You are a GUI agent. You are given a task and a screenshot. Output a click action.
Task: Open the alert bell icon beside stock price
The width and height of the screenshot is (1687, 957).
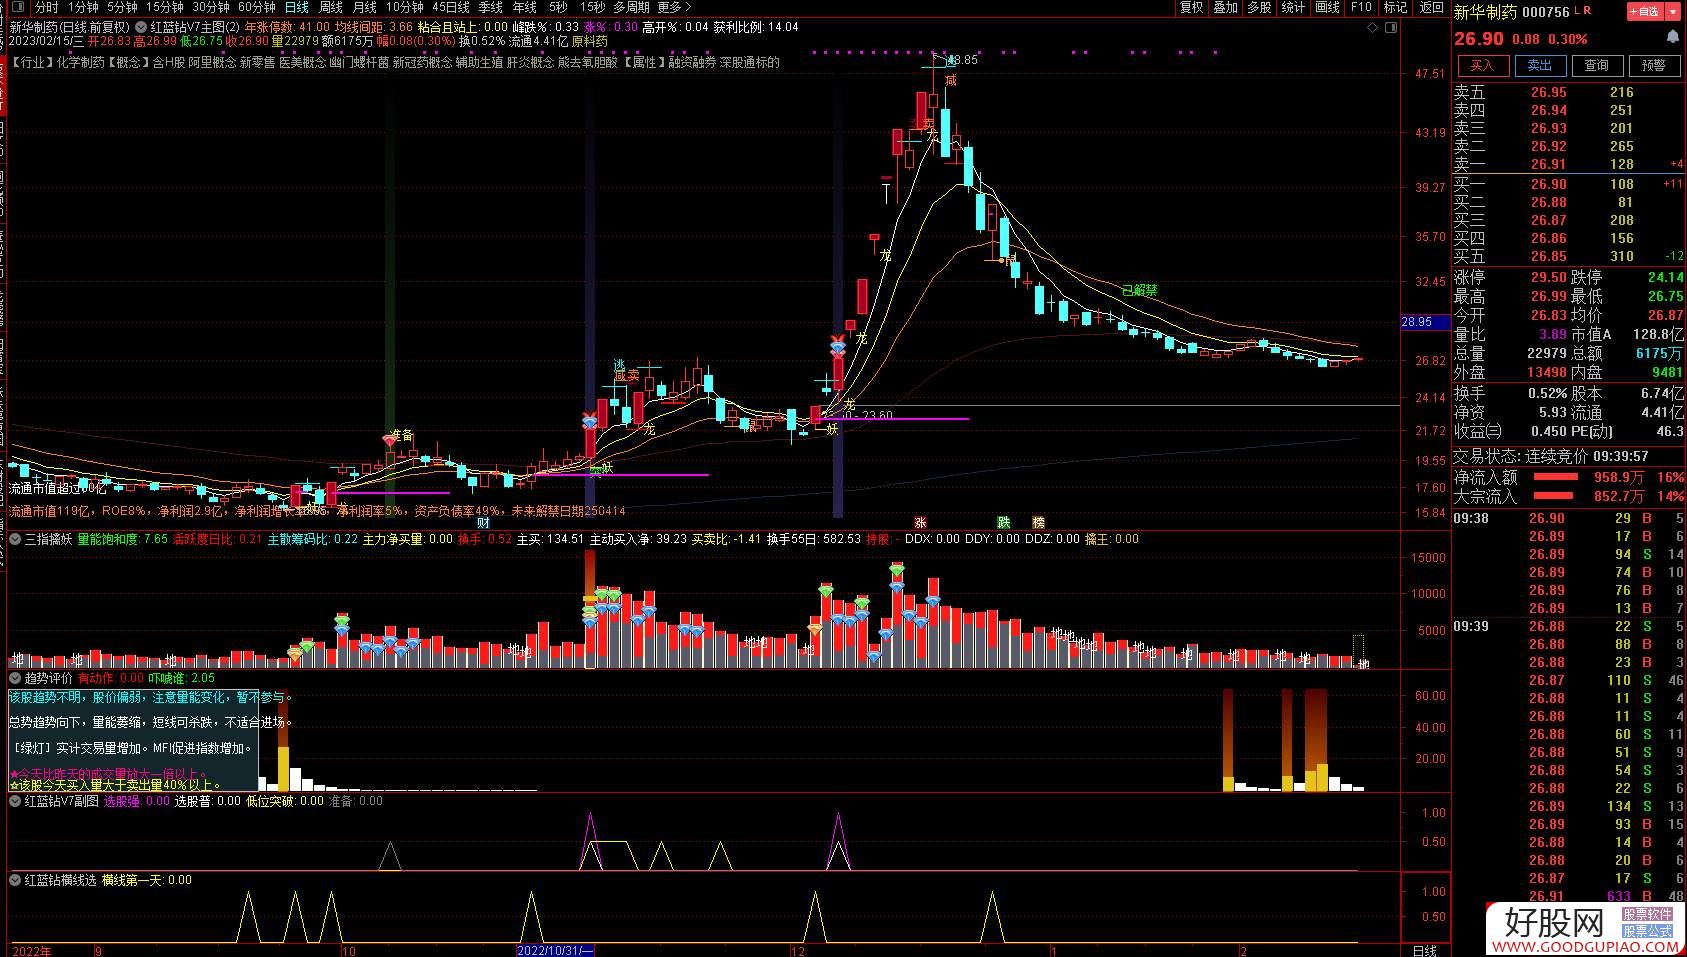click(x=1672, y=37)
